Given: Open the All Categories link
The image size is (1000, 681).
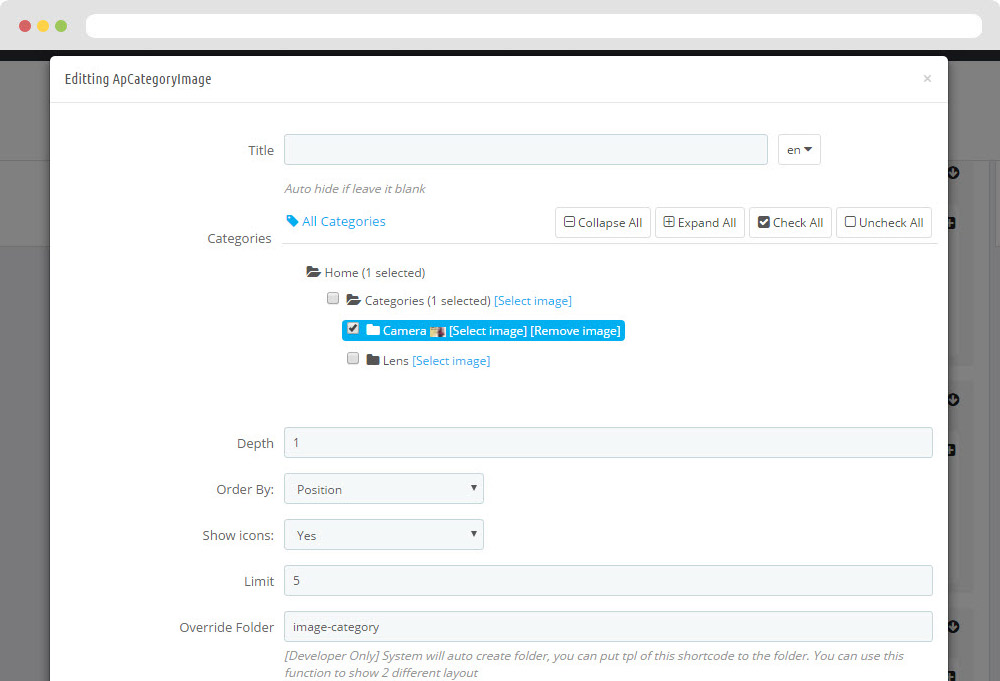Looking at the screenshot, I should pyautogui.click(x=344, y=221).
